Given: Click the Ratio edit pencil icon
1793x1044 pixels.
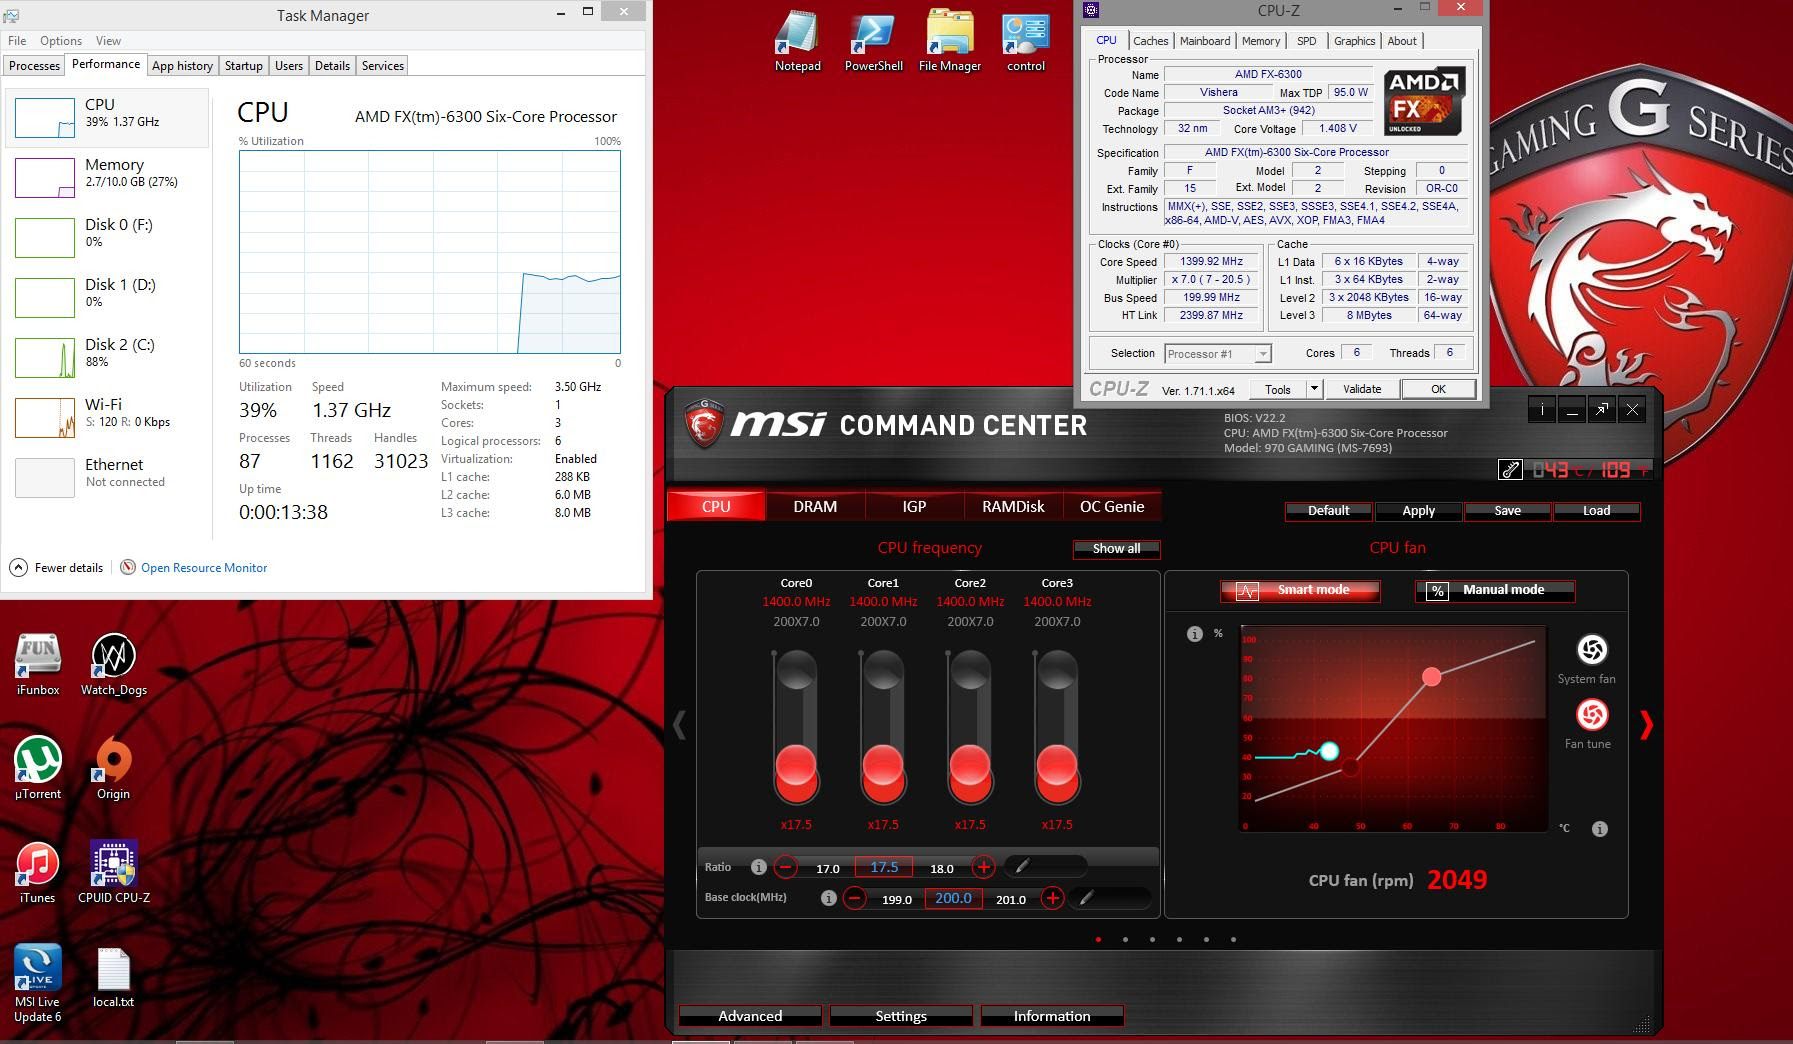Looking at the screenshot, I should tap(1023, 867).
